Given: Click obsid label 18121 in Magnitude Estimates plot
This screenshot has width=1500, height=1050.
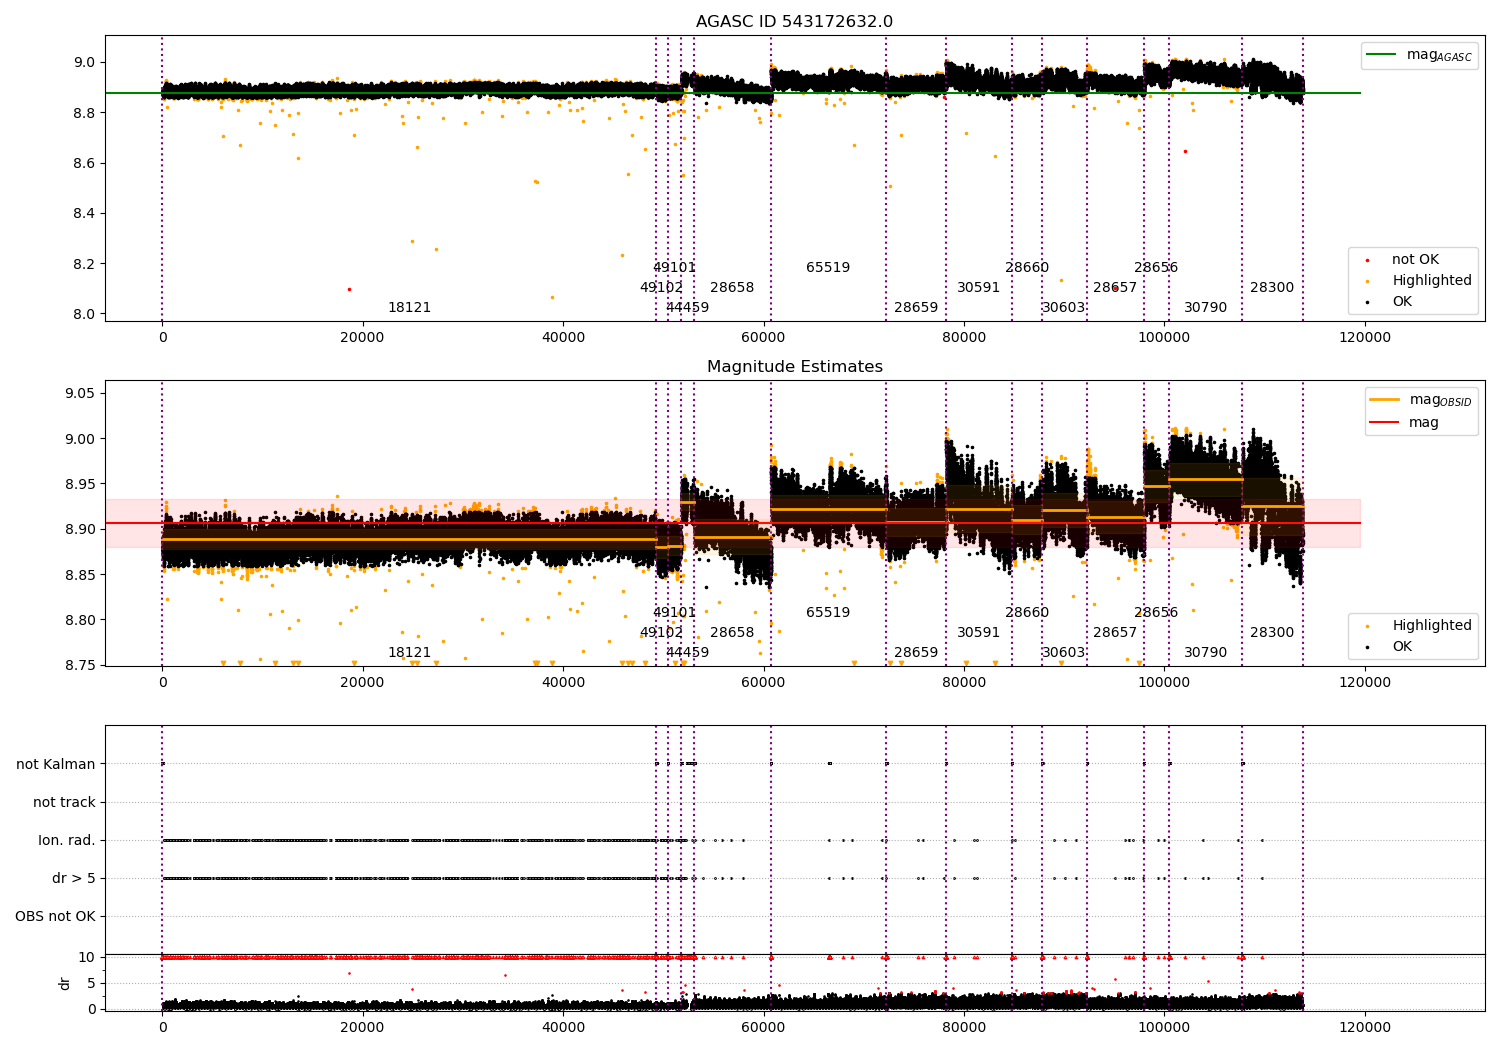Looking at the screenshot, I should 409,653.
